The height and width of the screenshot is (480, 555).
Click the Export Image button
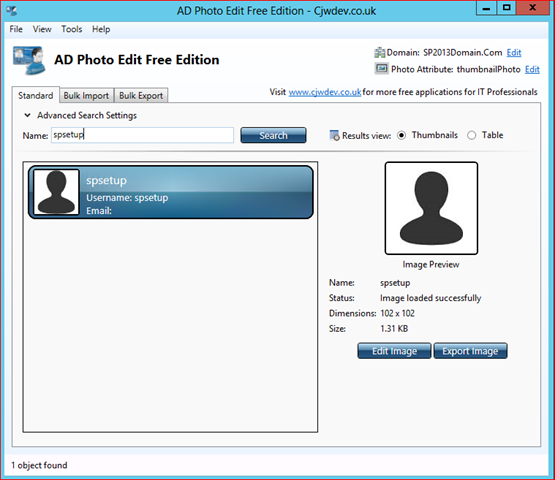(470, 351)
